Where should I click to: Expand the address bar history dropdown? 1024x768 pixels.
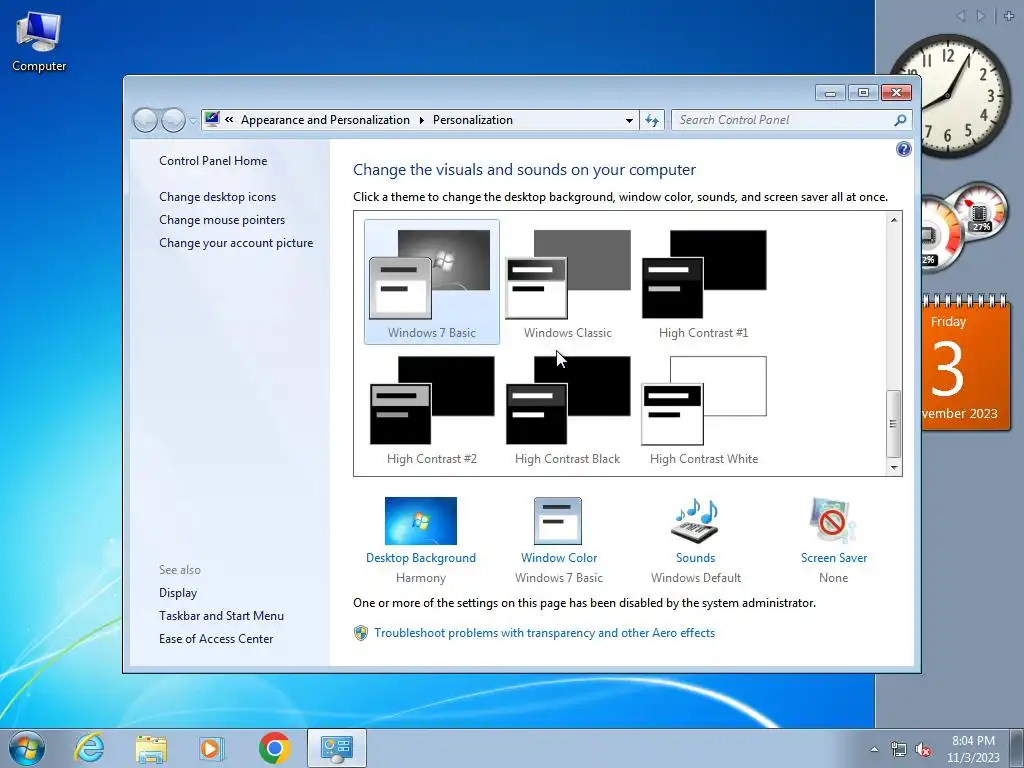point(629,120)
